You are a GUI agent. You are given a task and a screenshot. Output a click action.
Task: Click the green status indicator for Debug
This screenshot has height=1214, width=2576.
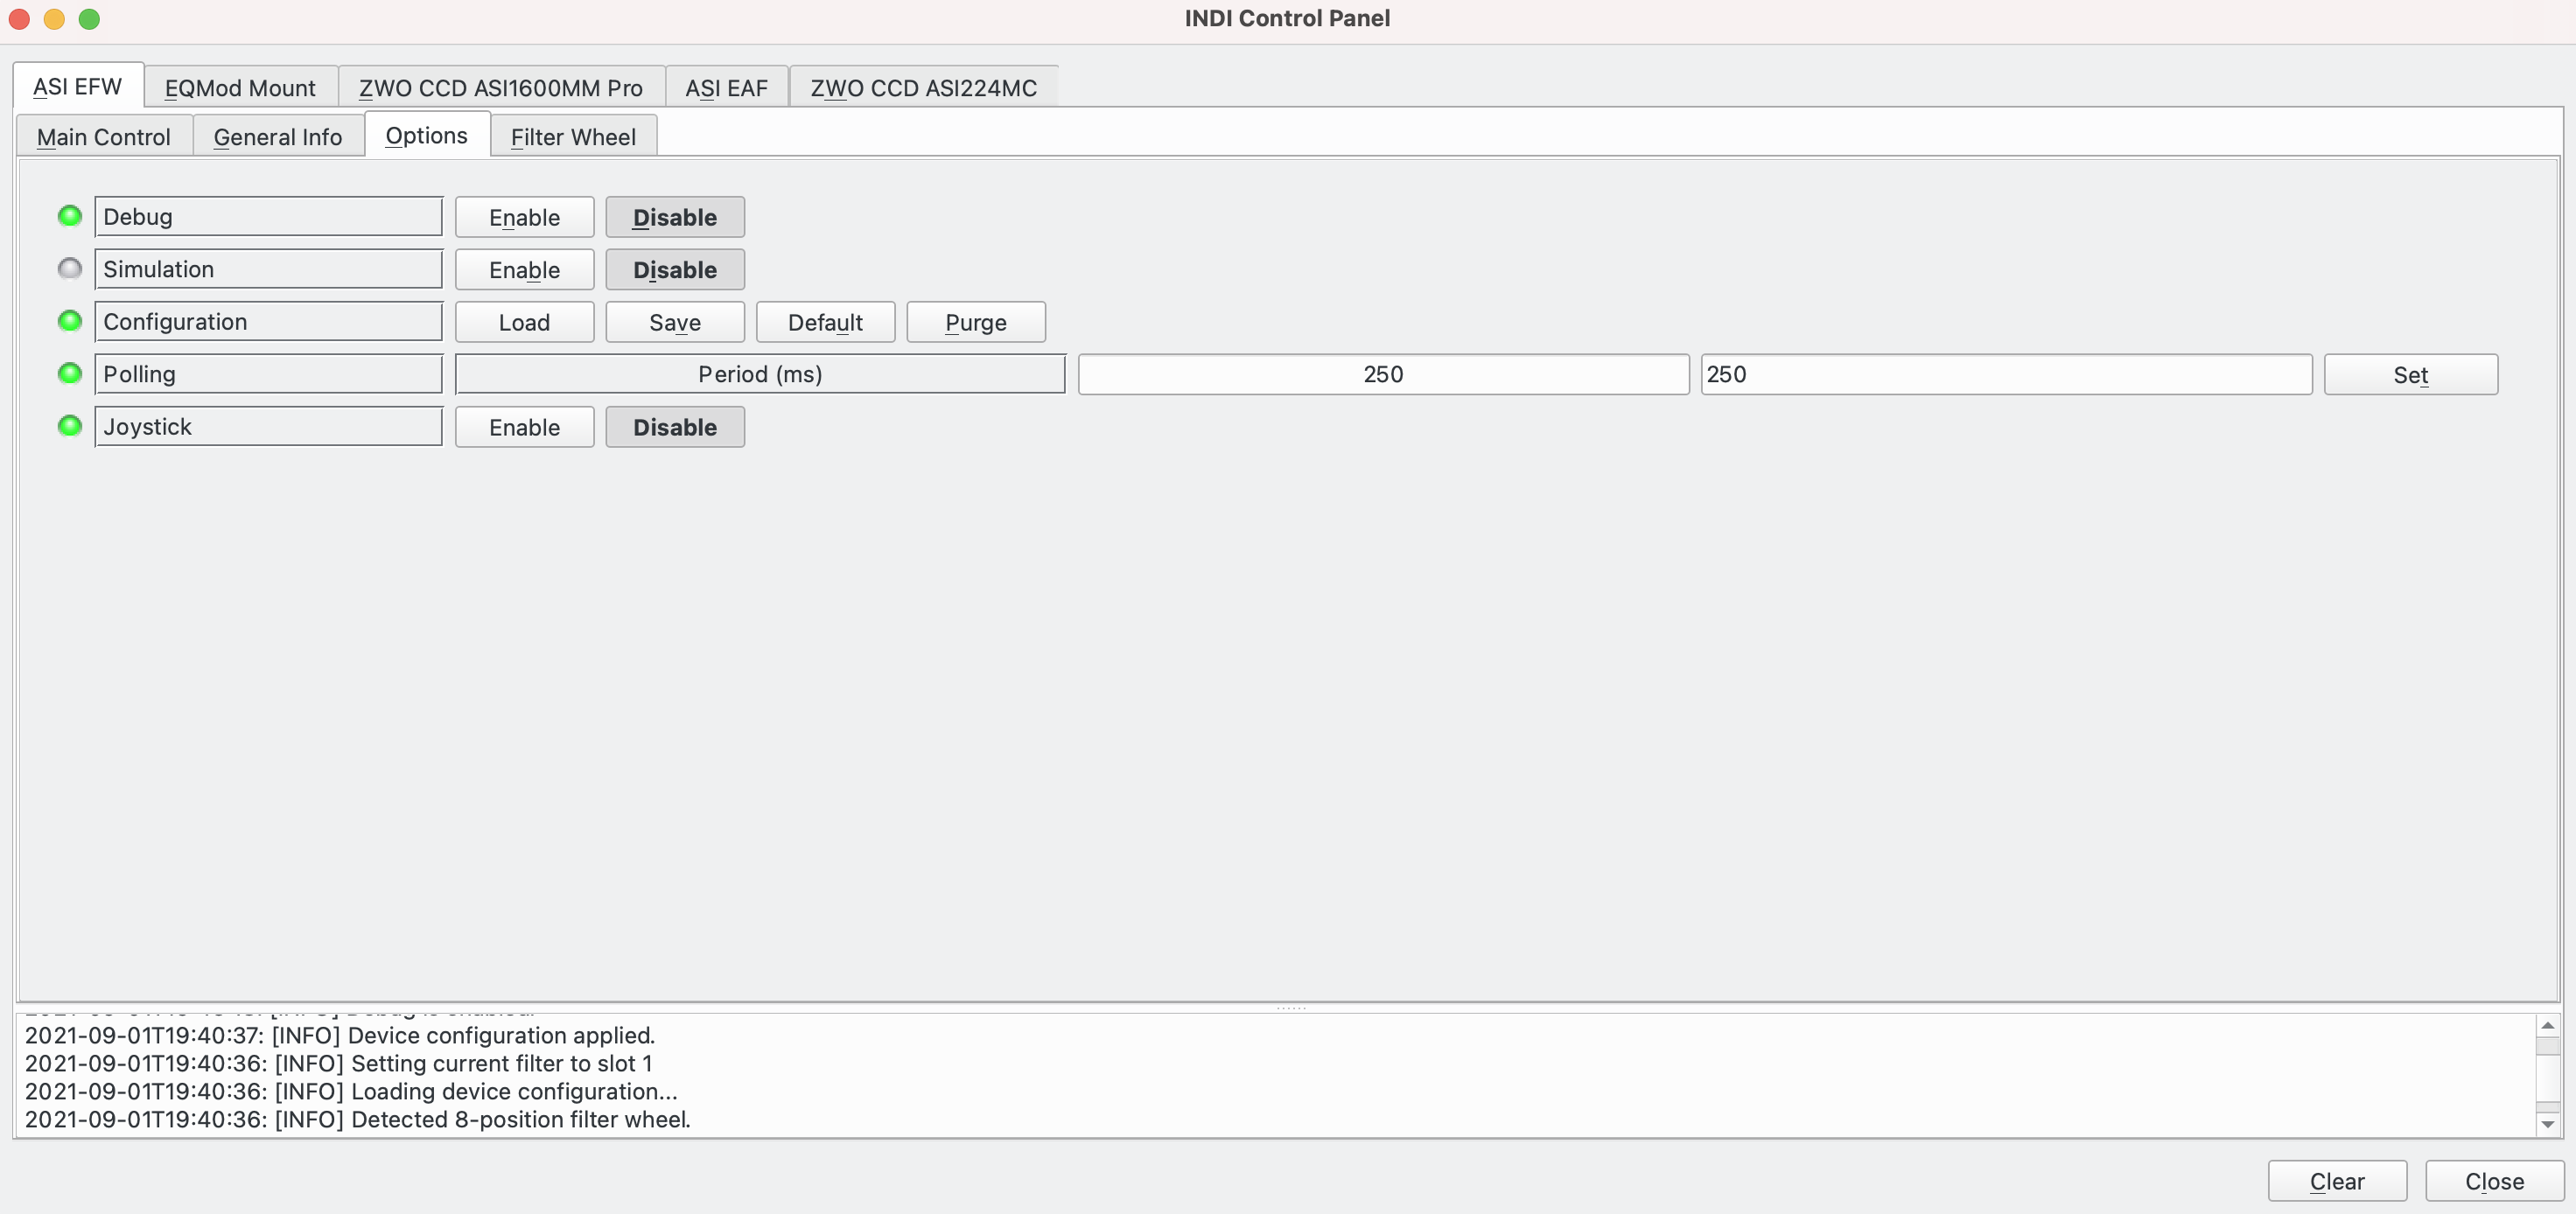click(69, 215)
